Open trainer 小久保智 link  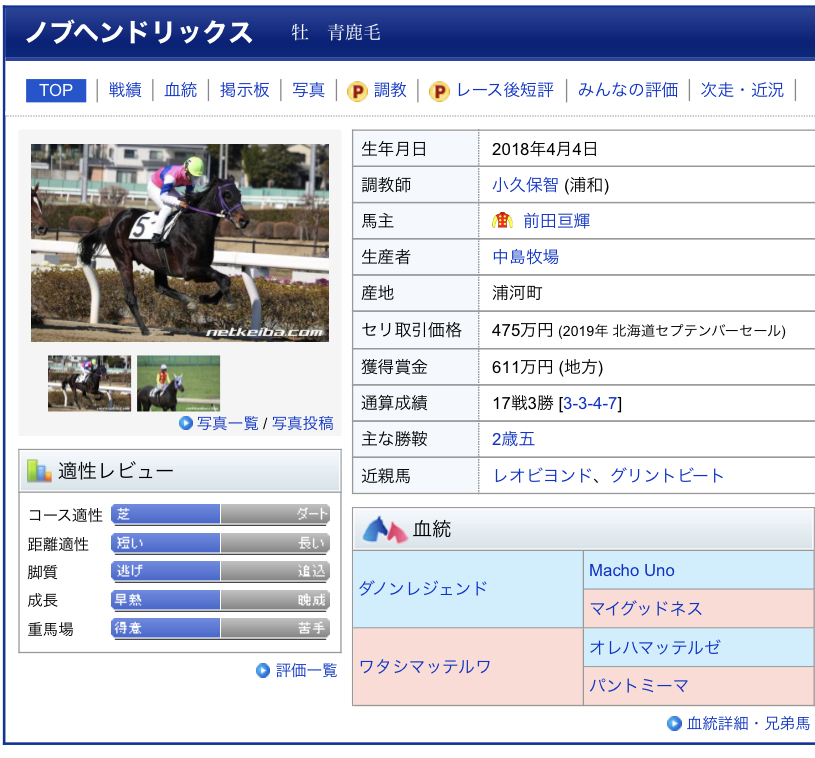click(x=525, y=185)
